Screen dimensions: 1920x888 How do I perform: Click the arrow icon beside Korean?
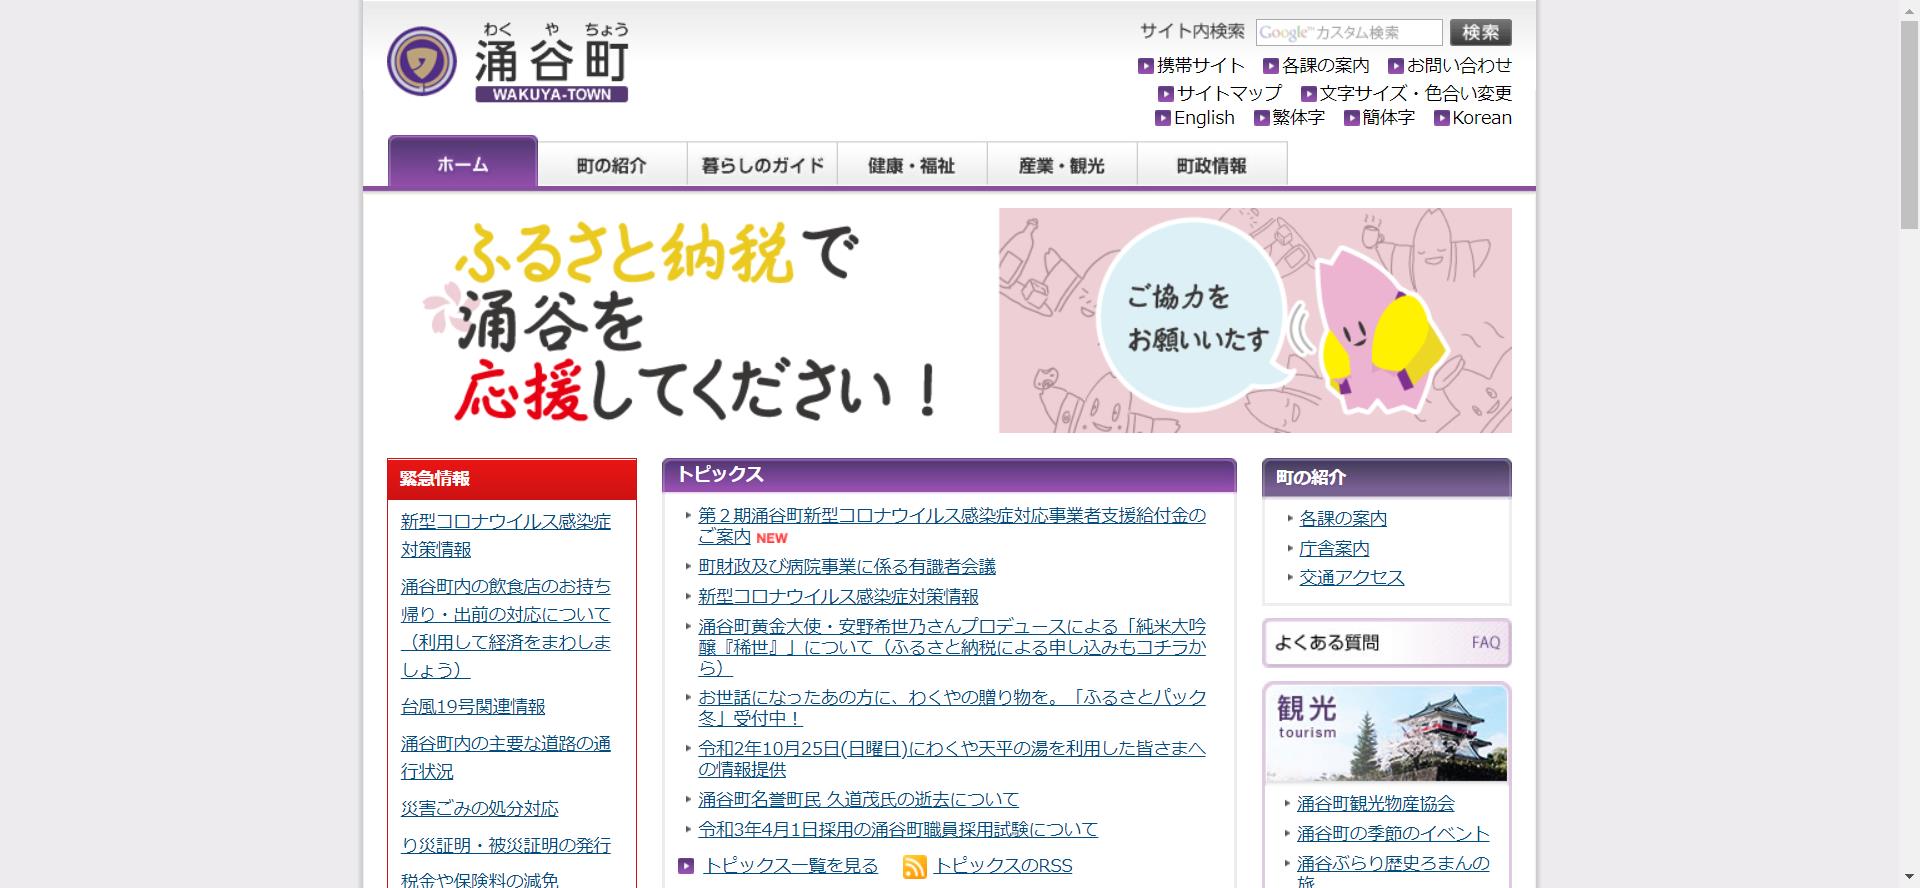[x=1441, y=118]
